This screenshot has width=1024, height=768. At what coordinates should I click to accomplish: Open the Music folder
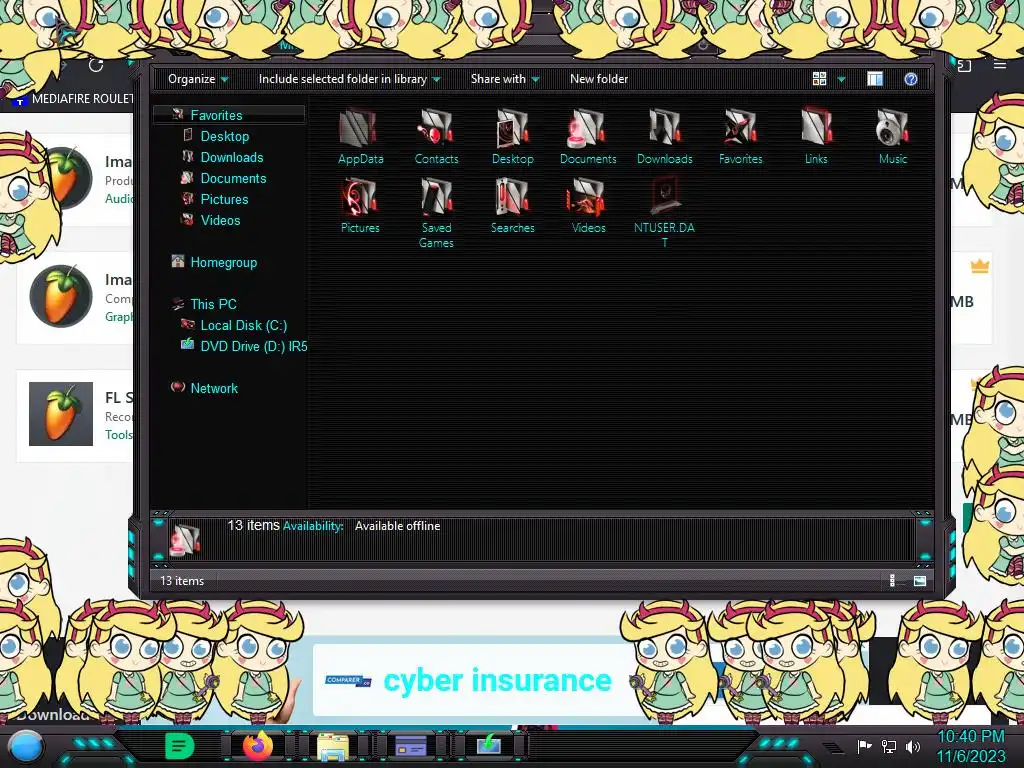click(893, 136)
